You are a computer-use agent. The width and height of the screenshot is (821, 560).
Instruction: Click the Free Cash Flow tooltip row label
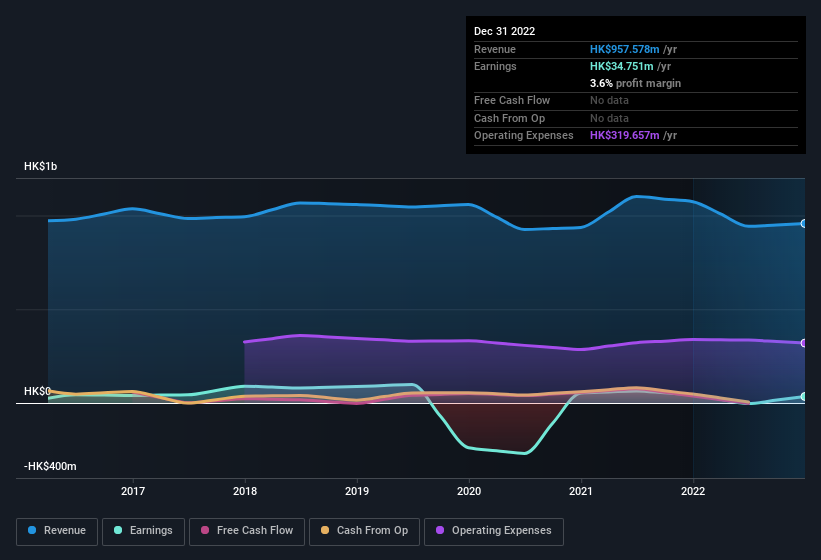(x=512, y=100)
